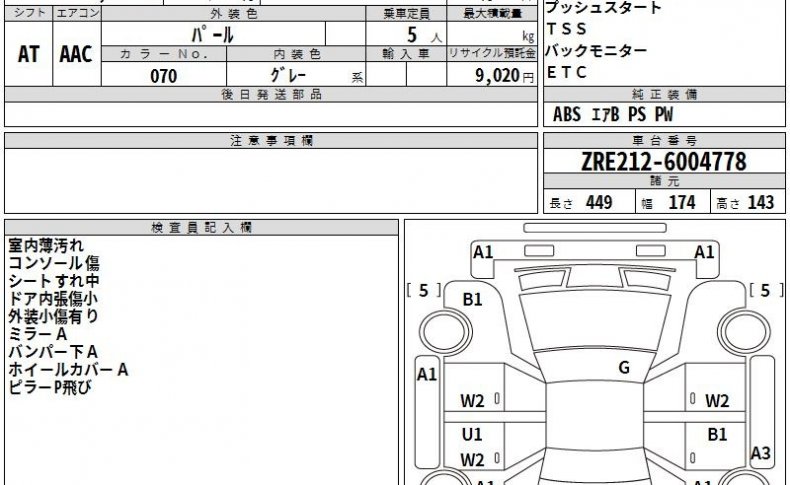790x485 pixels.
Task: Click the 車台番号 header
Action: 665,141
